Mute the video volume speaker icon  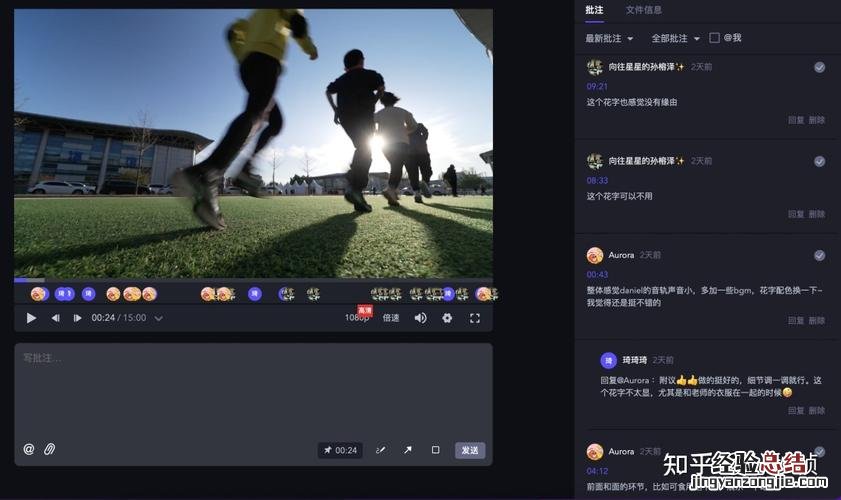point(421,318)
